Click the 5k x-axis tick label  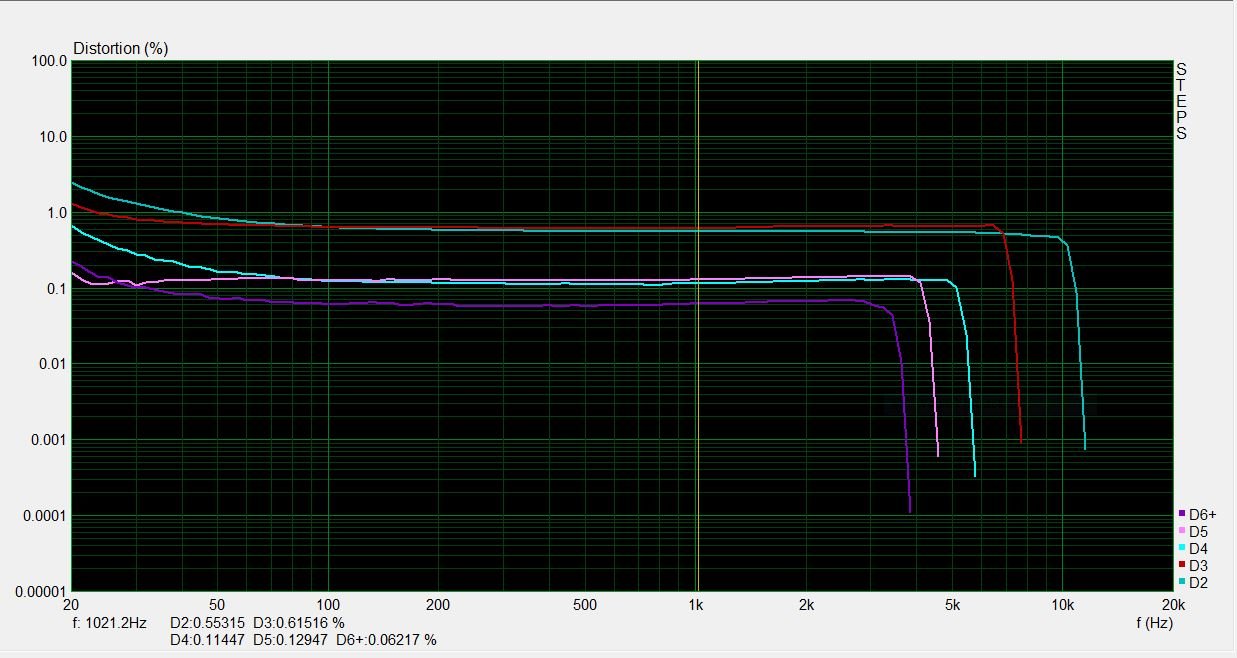952,605
